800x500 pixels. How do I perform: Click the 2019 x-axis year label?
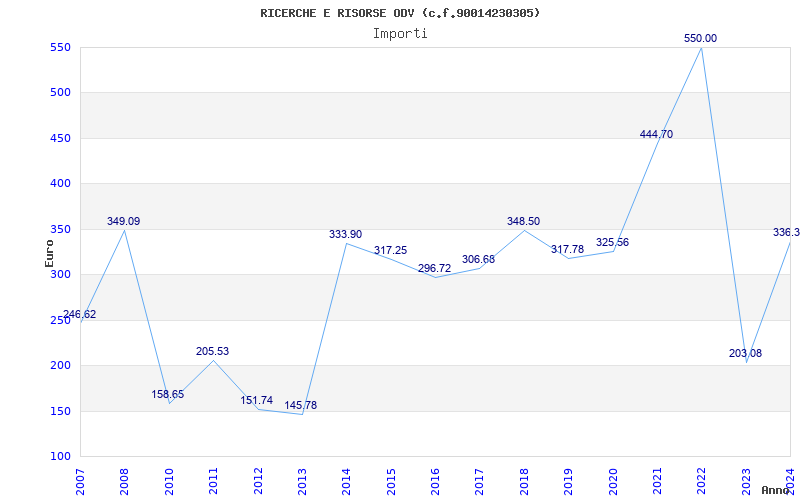(x=568, y=481)
